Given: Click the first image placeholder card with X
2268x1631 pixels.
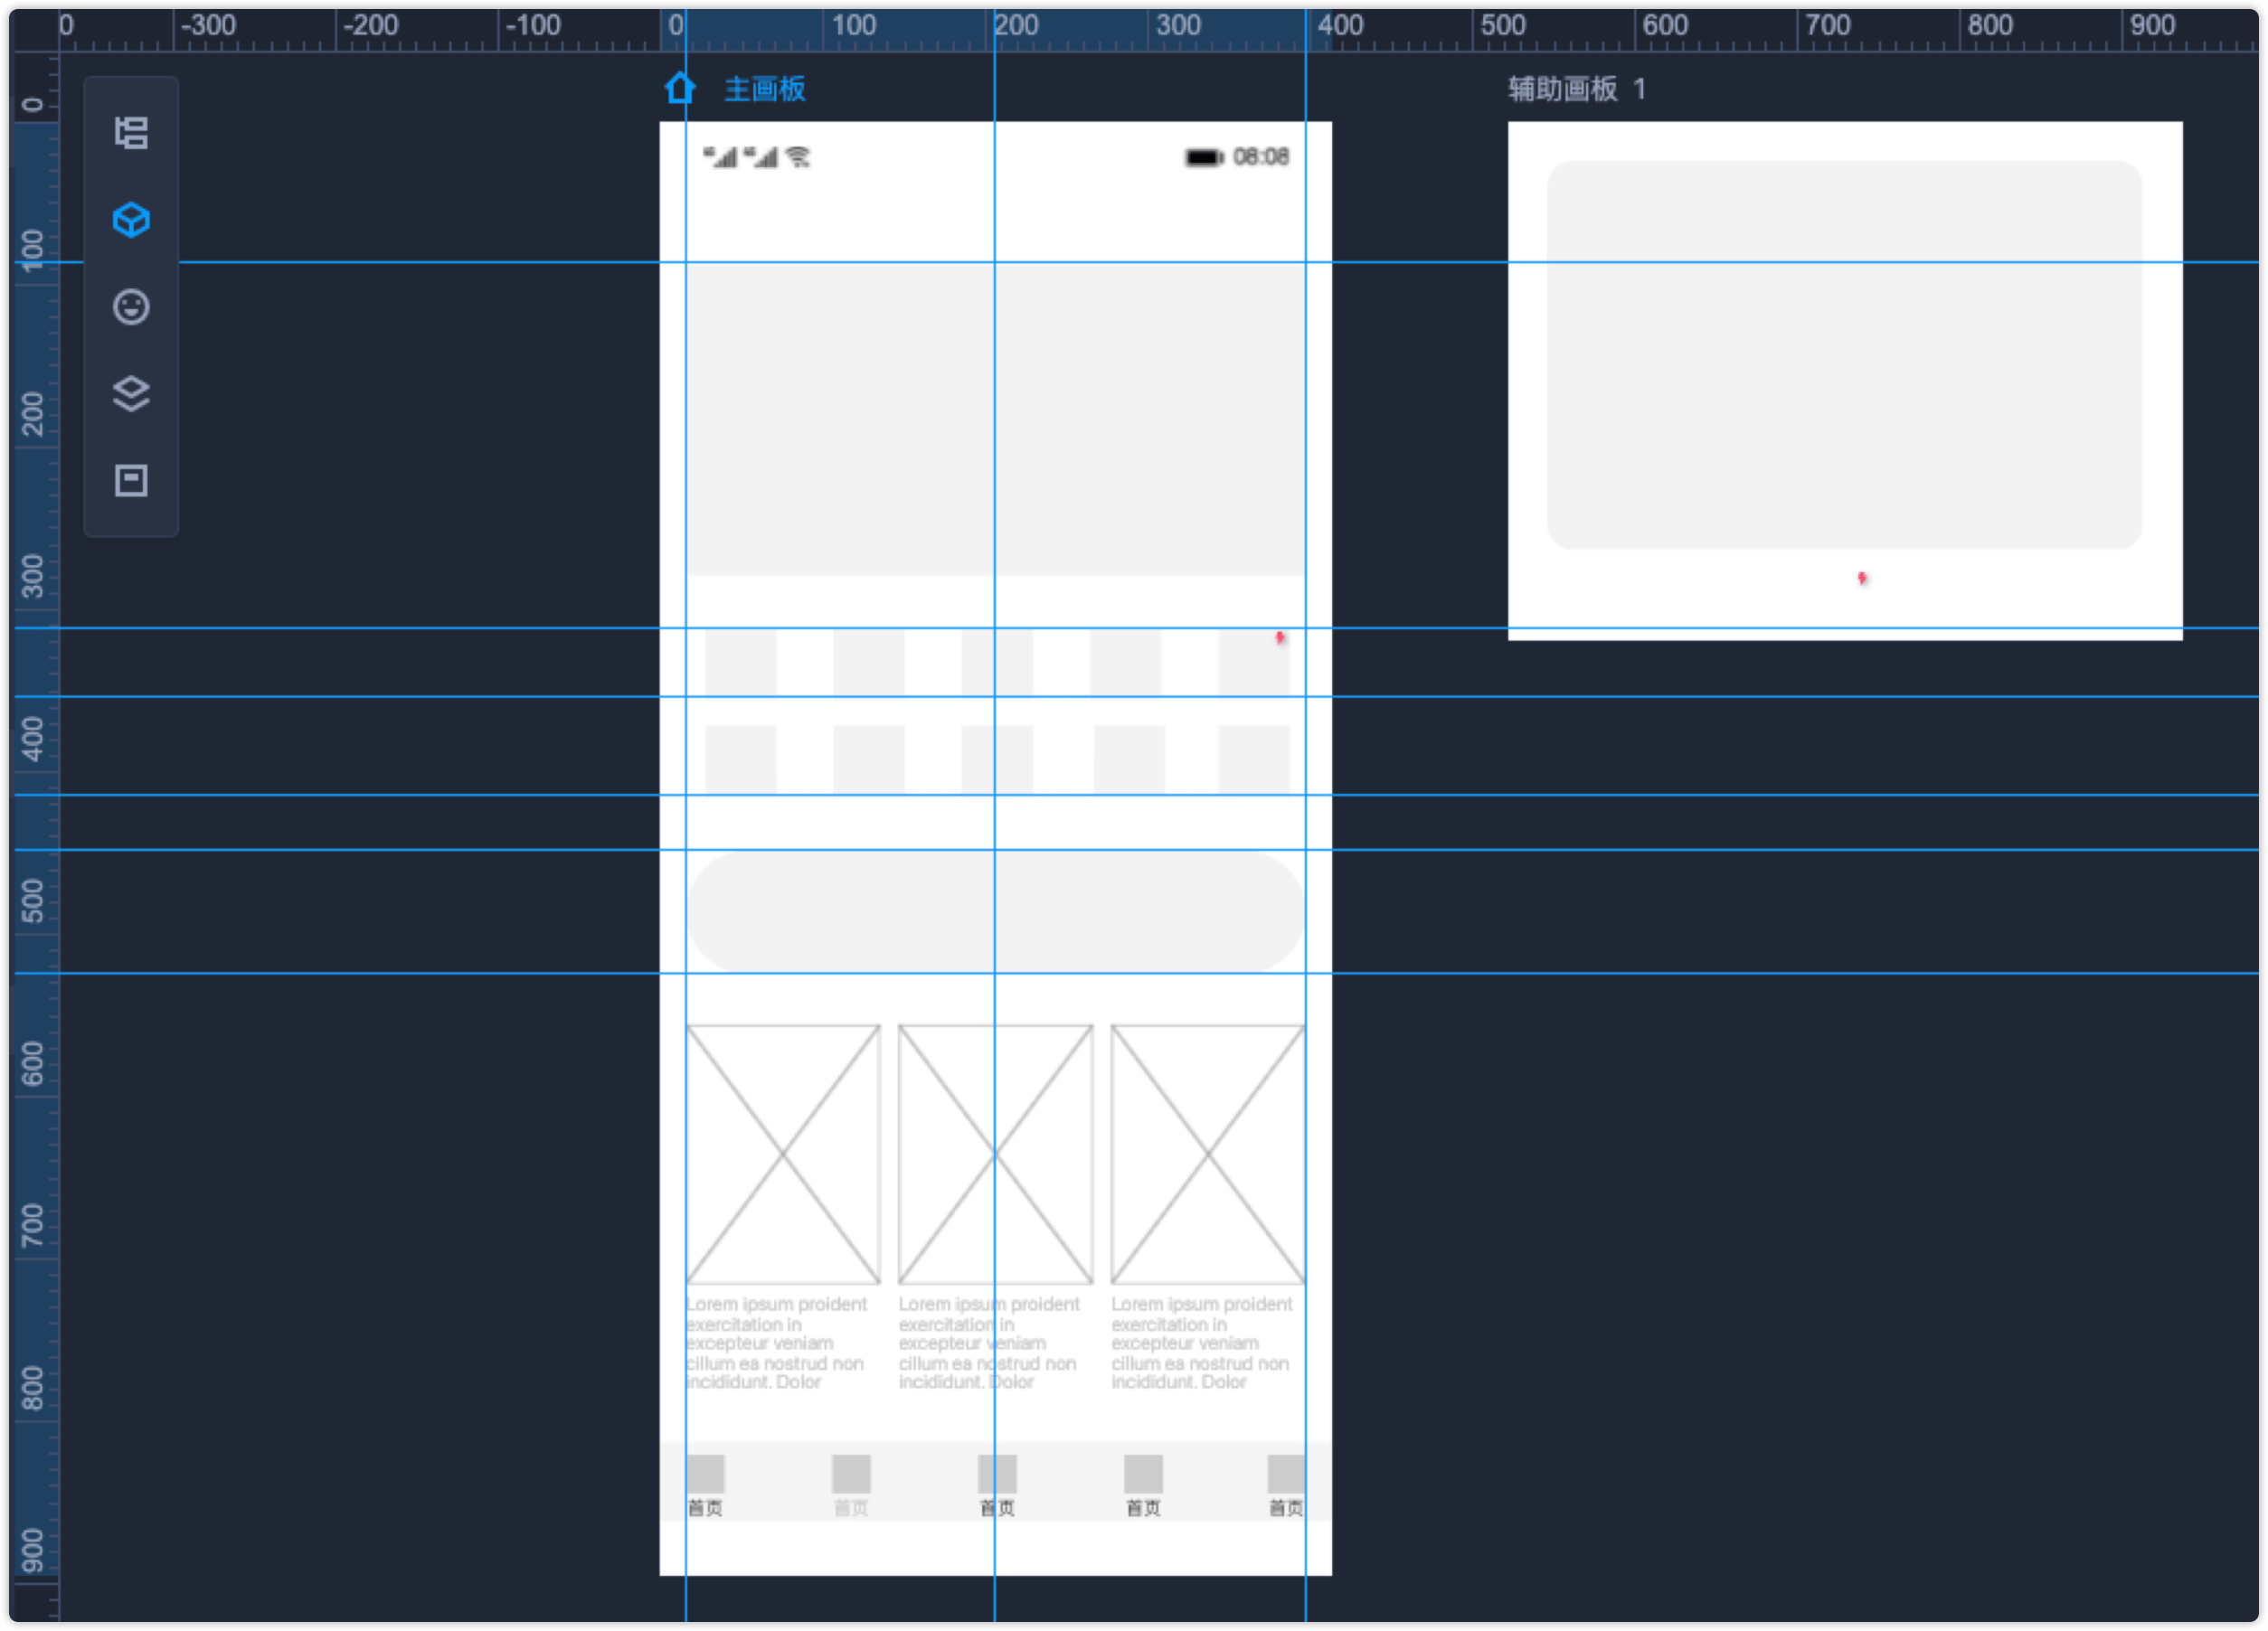Looking at the screenshot, I should pos(783,1155).
